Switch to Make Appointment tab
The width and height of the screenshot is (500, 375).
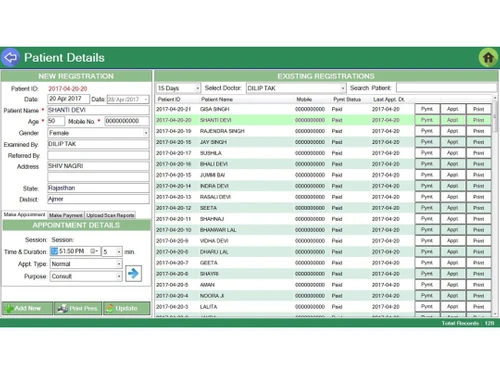coord(24,215)
